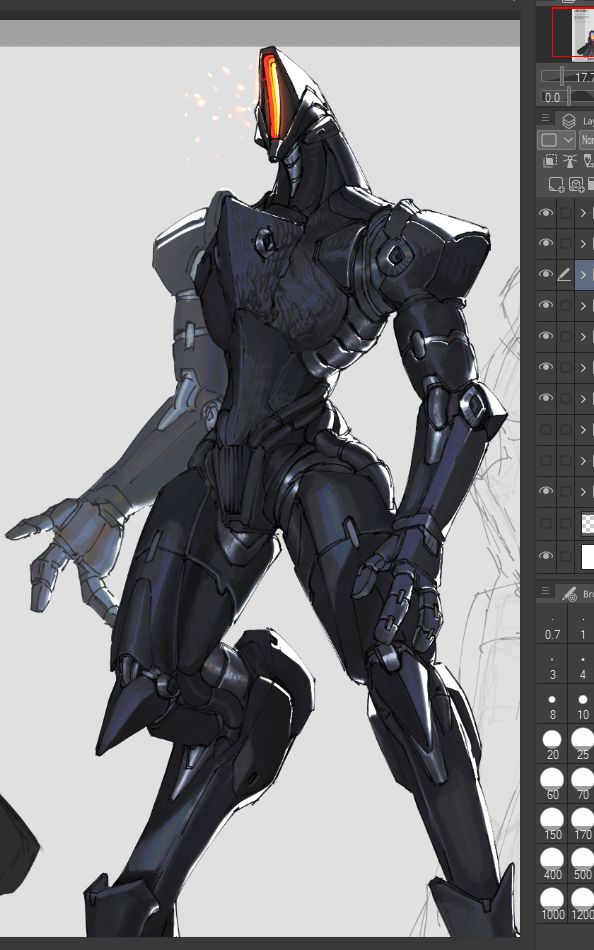Click the Set as Draft Layer icon
This screenshot has height=950, width=594.
(588, 161)
